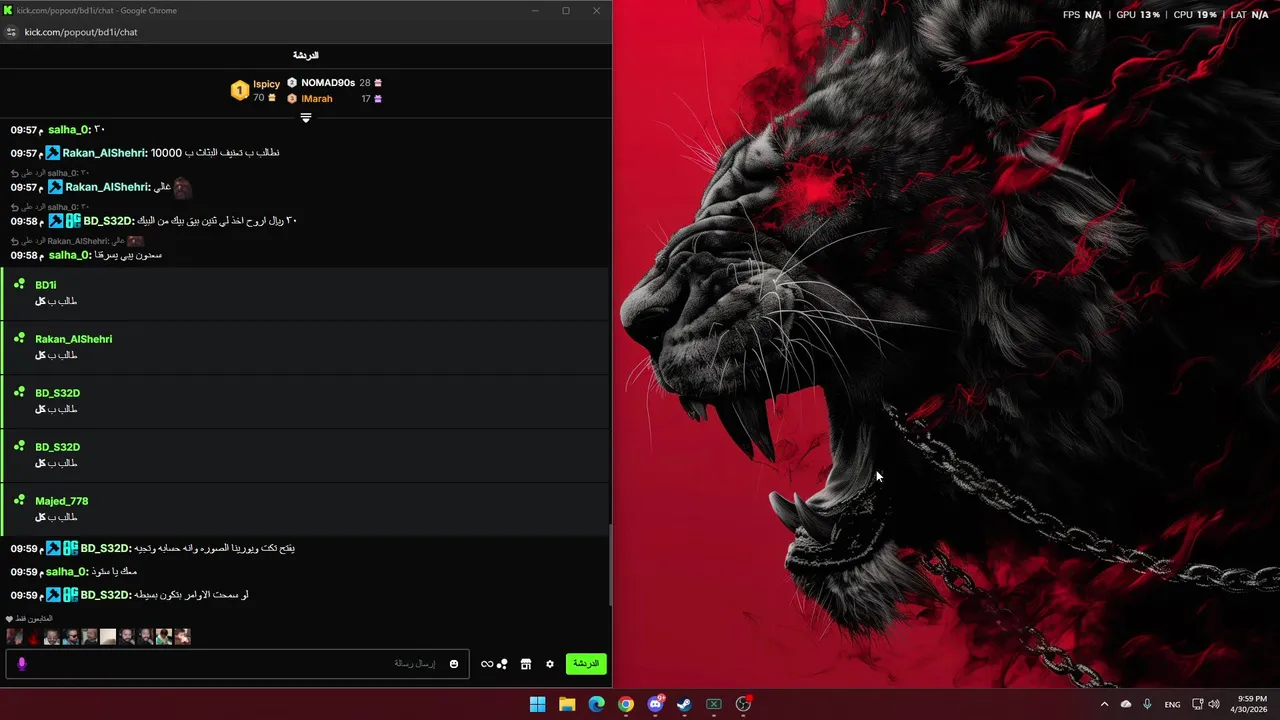Open chat settings gear icon

point(549,664)
